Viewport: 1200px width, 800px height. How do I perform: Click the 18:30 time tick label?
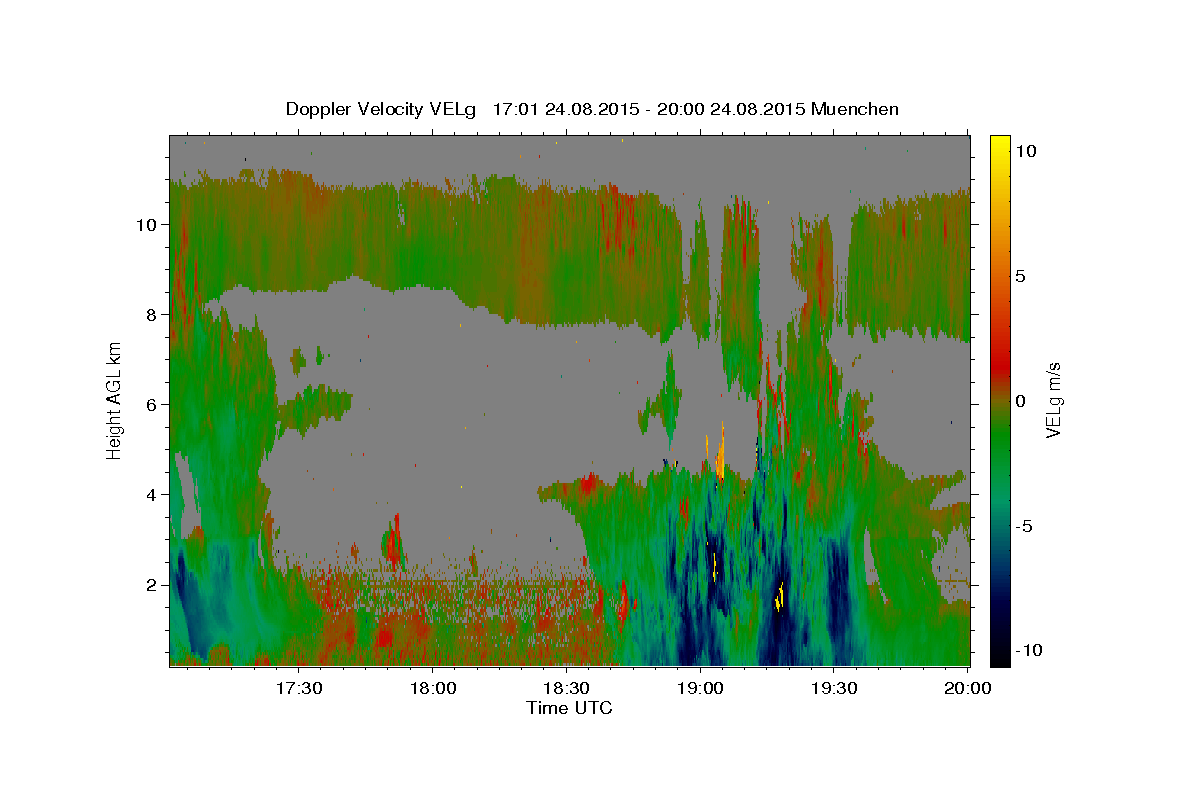click(566, 688)
